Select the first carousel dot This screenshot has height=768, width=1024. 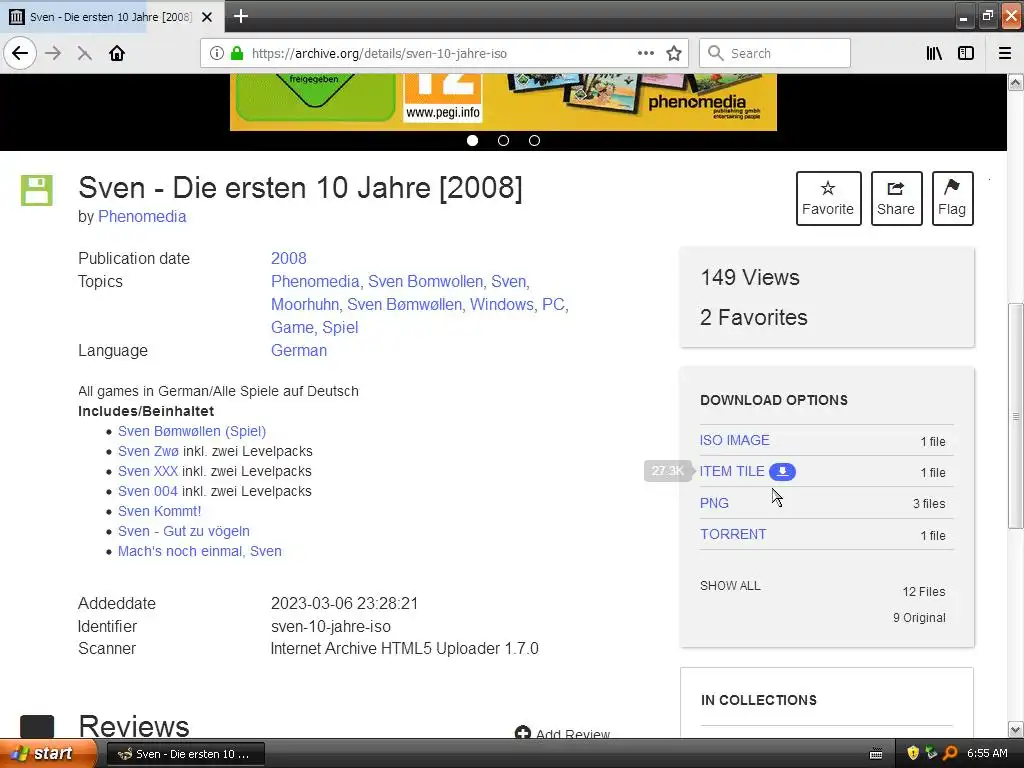pos(472,140)
